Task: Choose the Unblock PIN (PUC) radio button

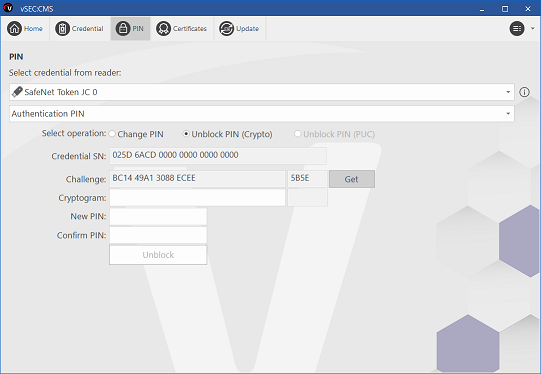Action: [297, 134]
